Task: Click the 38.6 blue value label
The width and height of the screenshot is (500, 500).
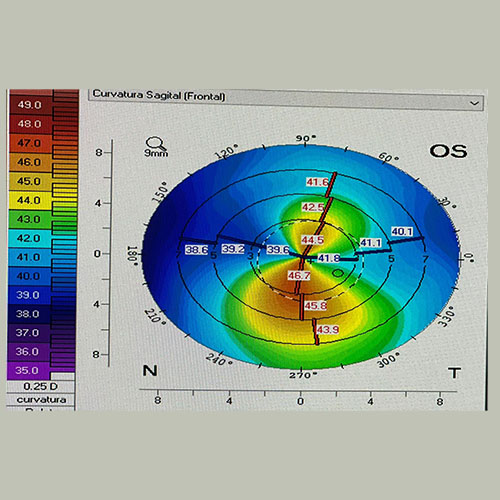Action: pyautogui.click(x=197, y=250)
